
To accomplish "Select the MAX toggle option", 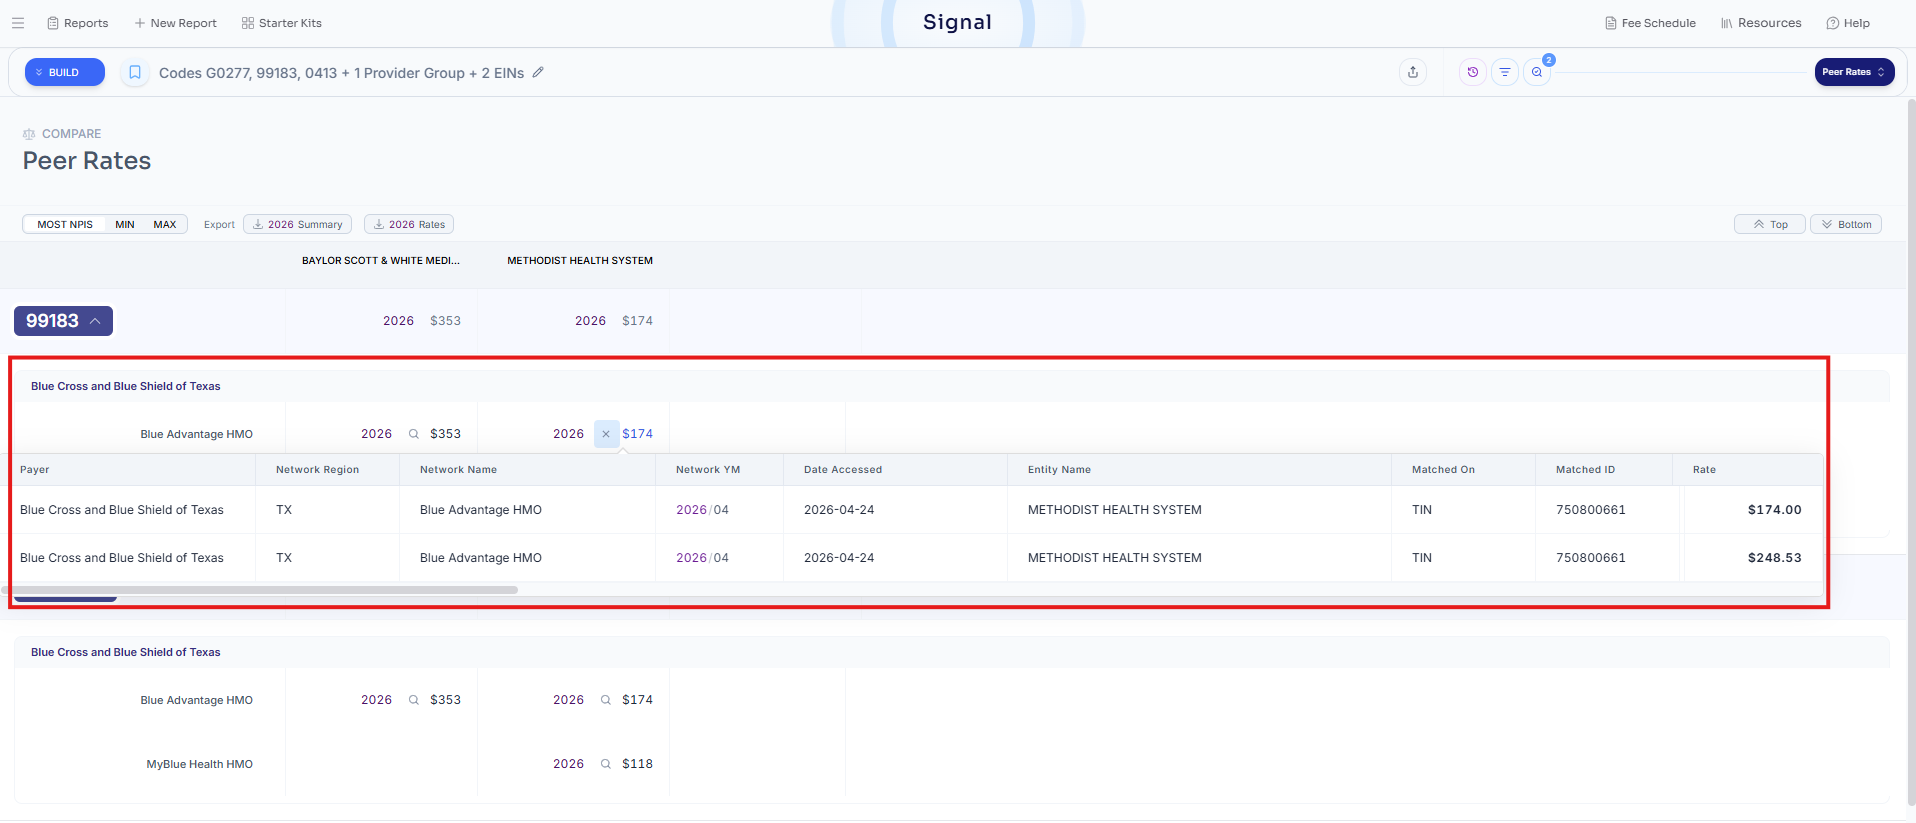I will click(165, 225).
